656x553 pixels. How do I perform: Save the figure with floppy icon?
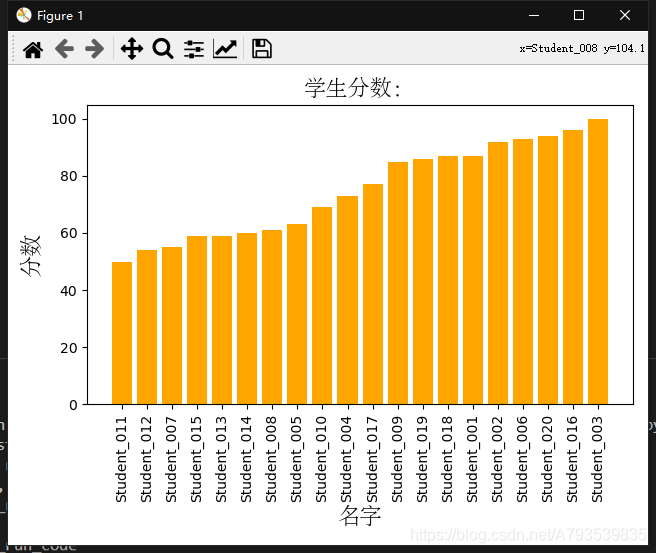point(262,49)
